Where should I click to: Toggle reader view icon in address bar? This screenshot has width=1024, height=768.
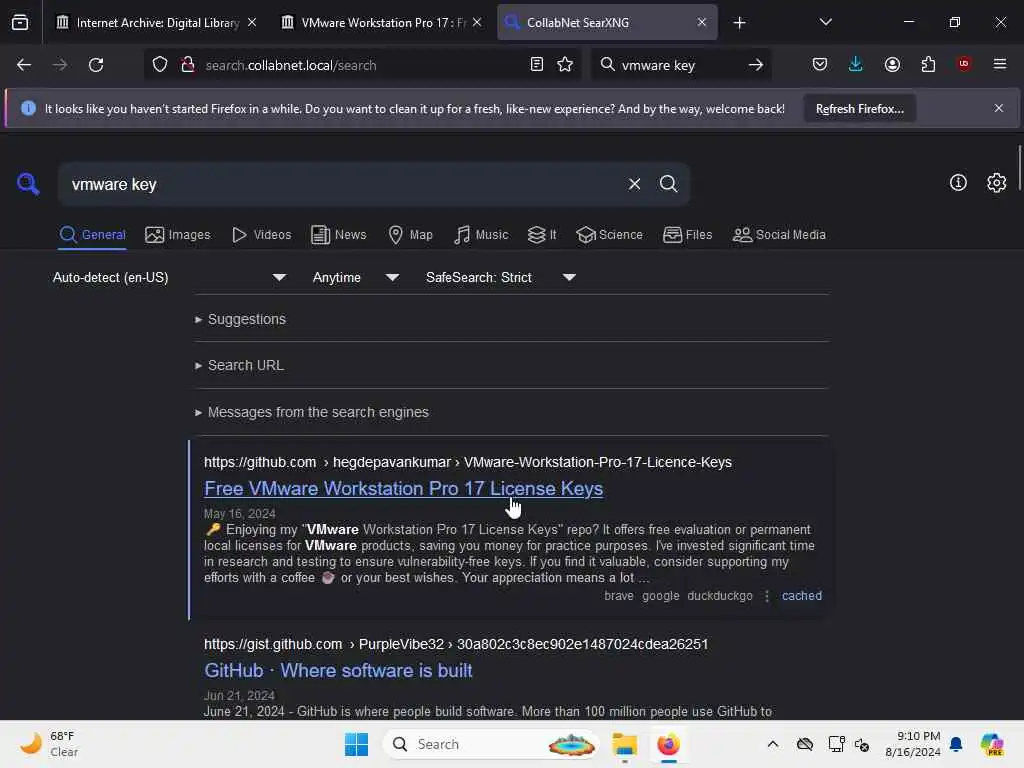[x=537, y=65]
